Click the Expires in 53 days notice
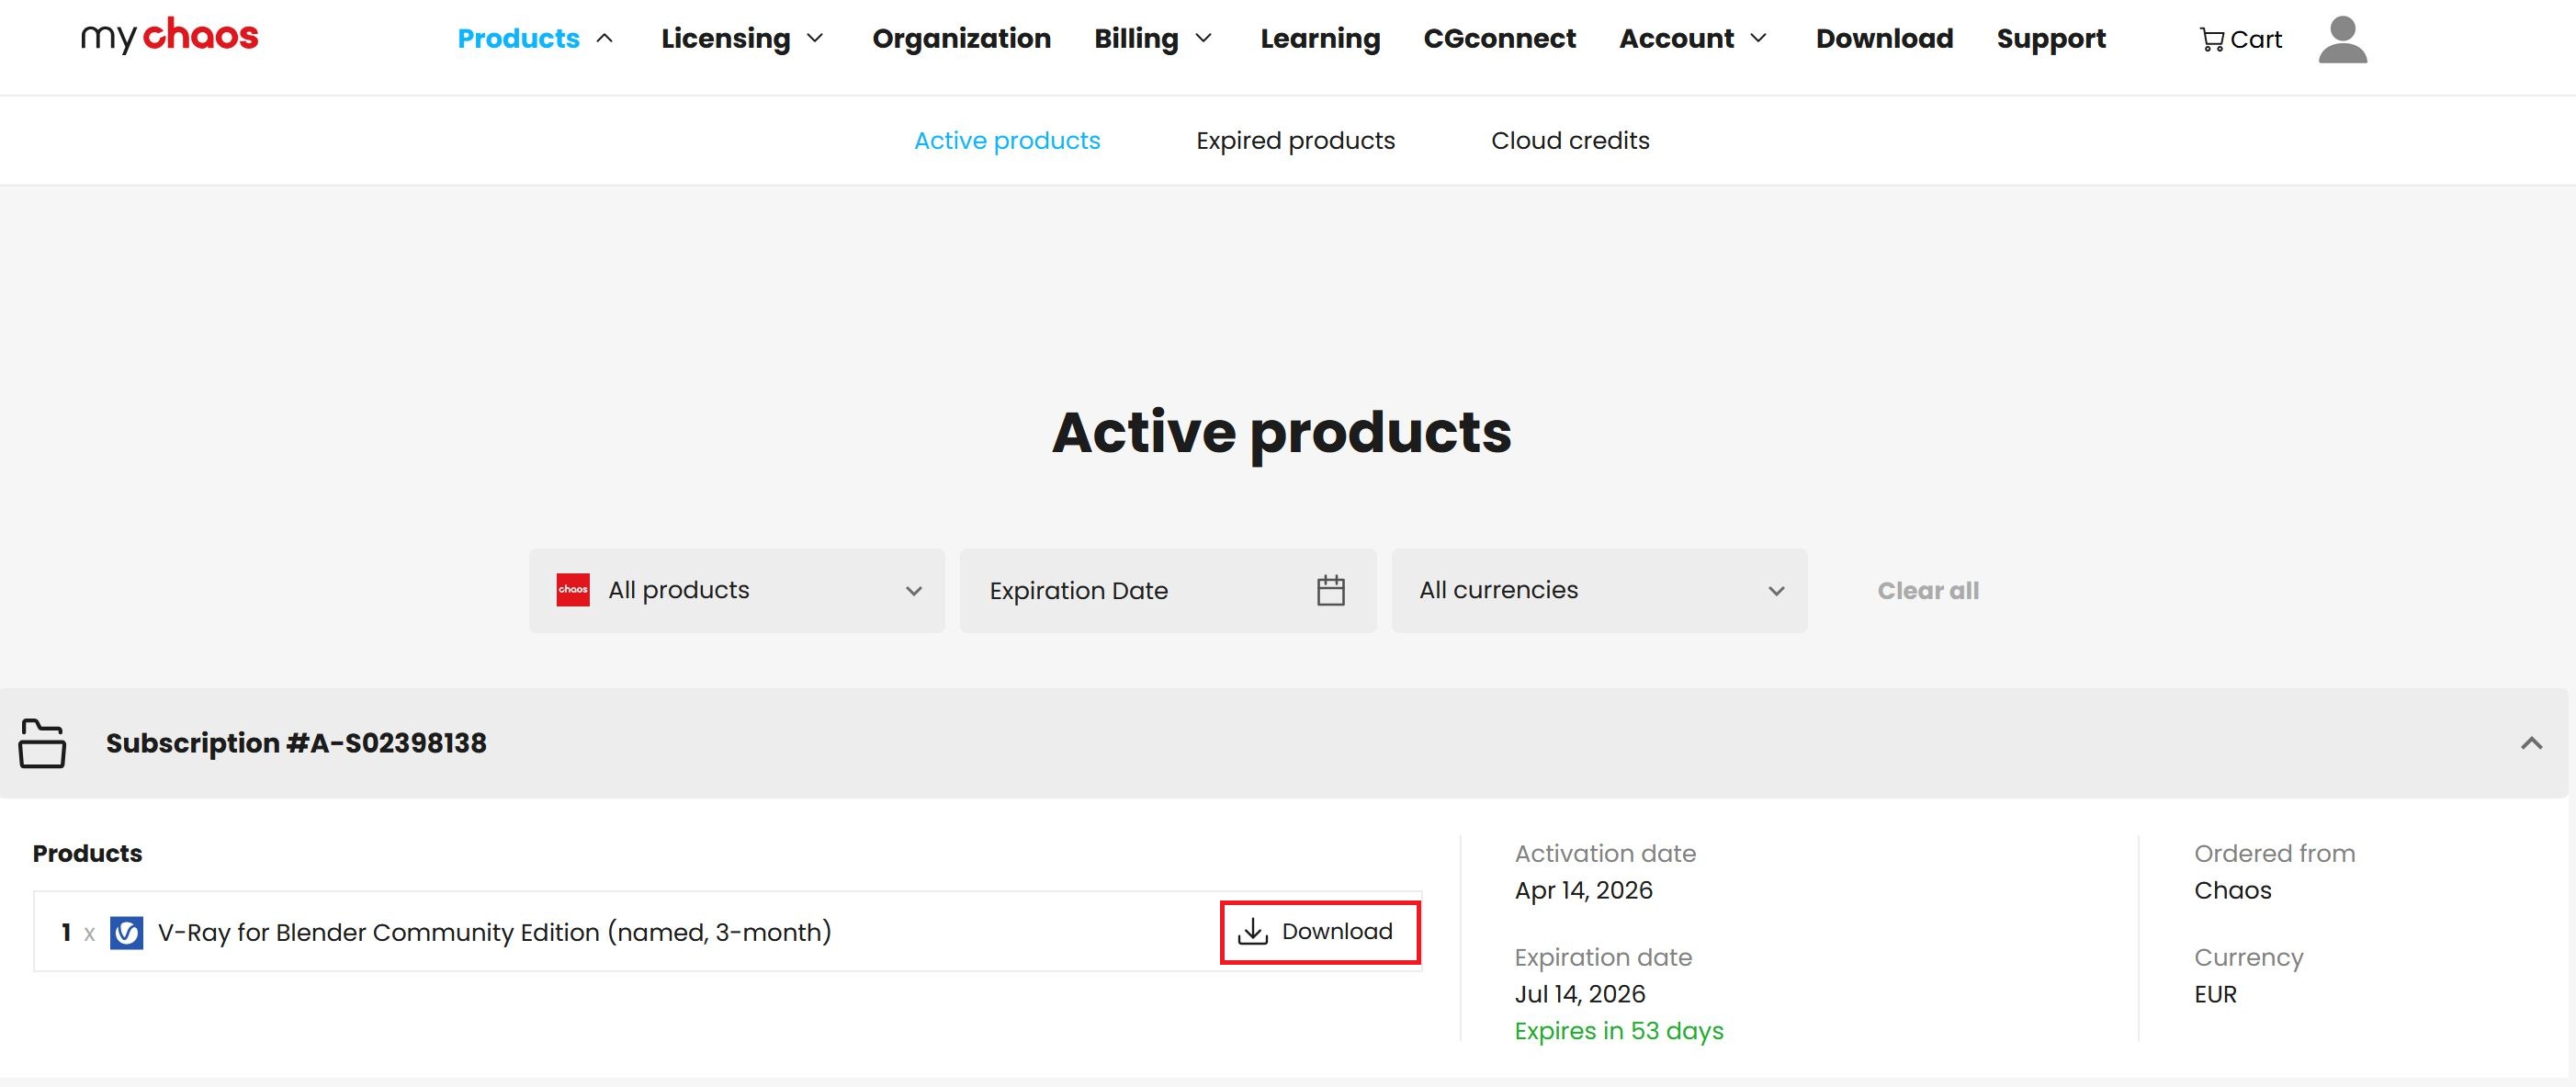Screen dimensions: 2576x1087 click(1619, 1030)
